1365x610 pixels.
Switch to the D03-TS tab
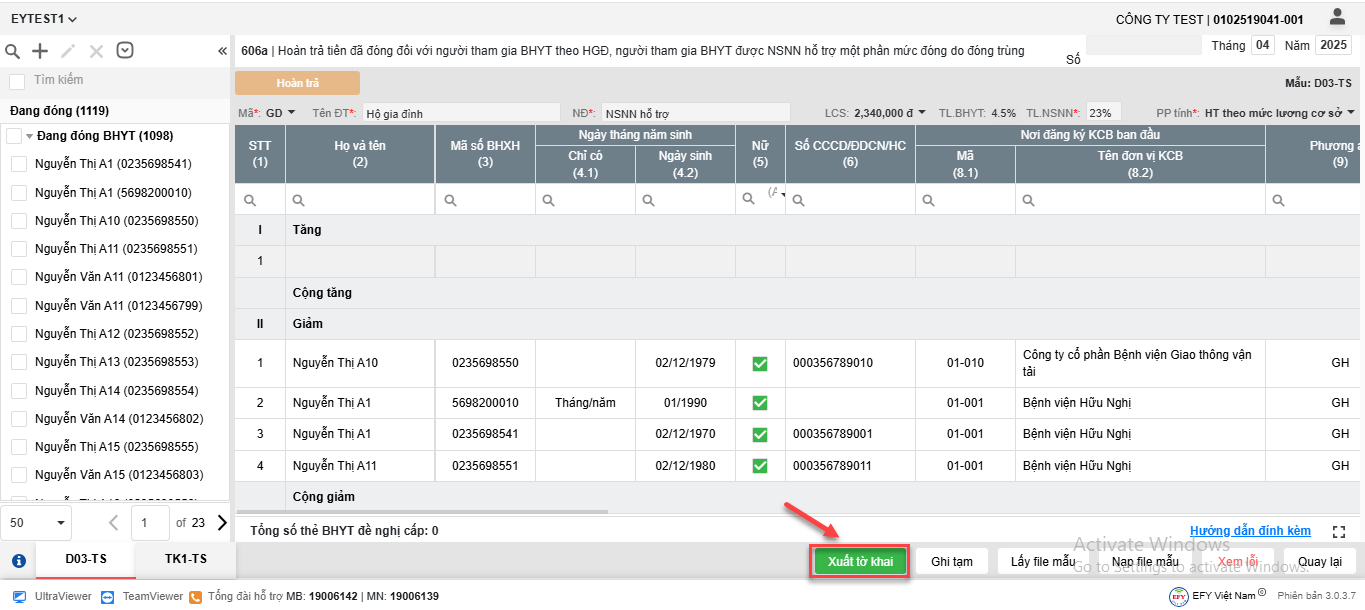tap(86, 559)
